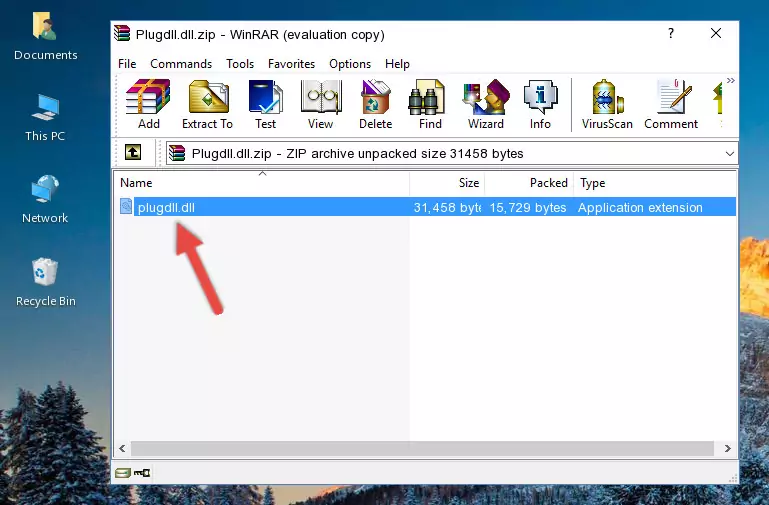The width and height of the screenshot is (769, 505).
Task: Select the This PC desktop icon
Action: click(x=45, y=118)
